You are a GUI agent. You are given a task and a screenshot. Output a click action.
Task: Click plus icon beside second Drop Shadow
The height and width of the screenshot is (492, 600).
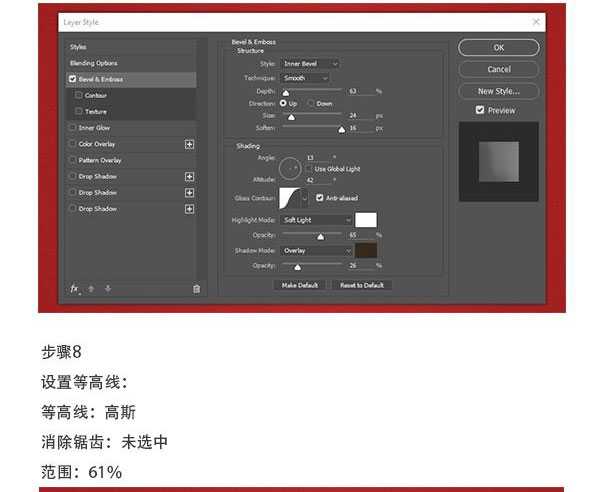(x=189, y=193)
